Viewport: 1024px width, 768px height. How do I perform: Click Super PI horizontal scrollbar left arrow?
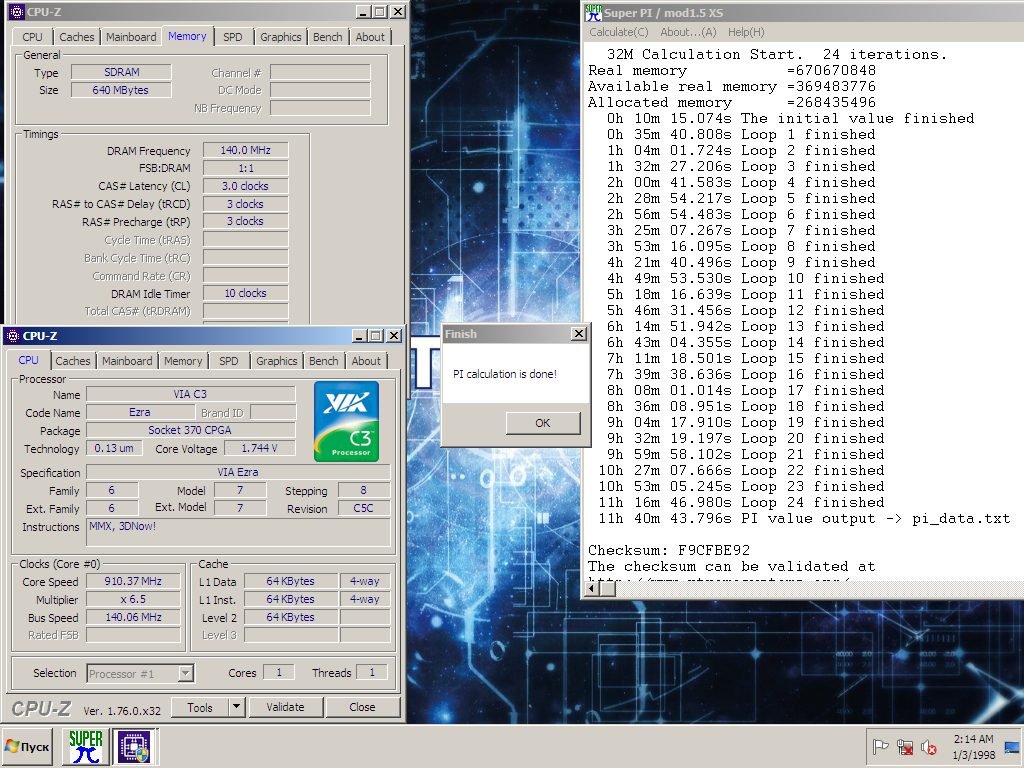point(592,588)
